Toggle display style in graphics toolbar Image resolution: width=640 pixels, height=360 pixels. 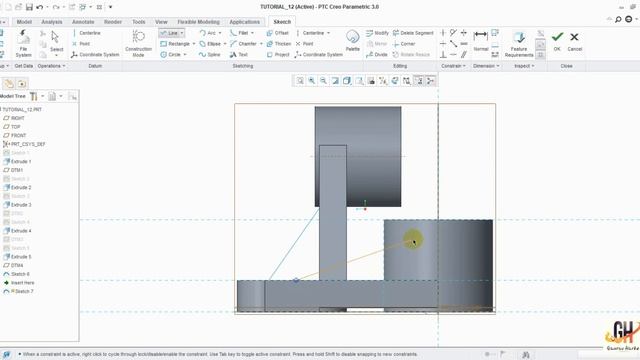pyautogui.click(x=347, y=81)
